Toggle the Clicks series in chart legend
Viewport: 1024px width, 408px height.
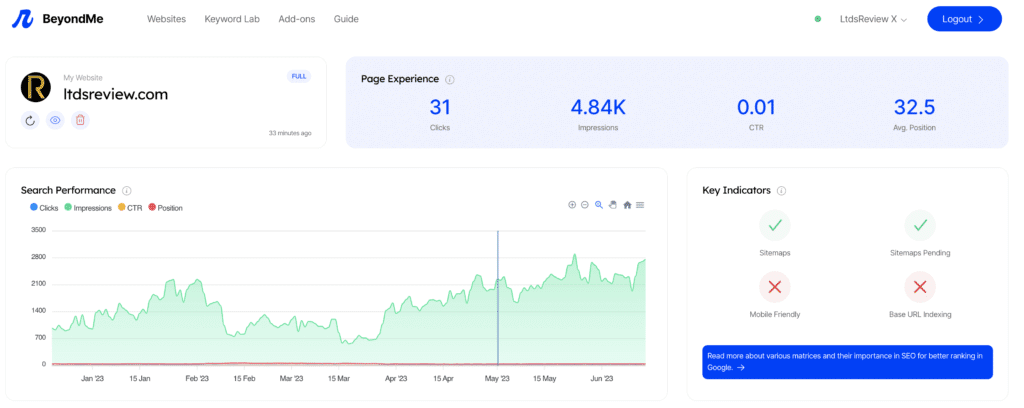pyautogui.click(x=45, y=208)
